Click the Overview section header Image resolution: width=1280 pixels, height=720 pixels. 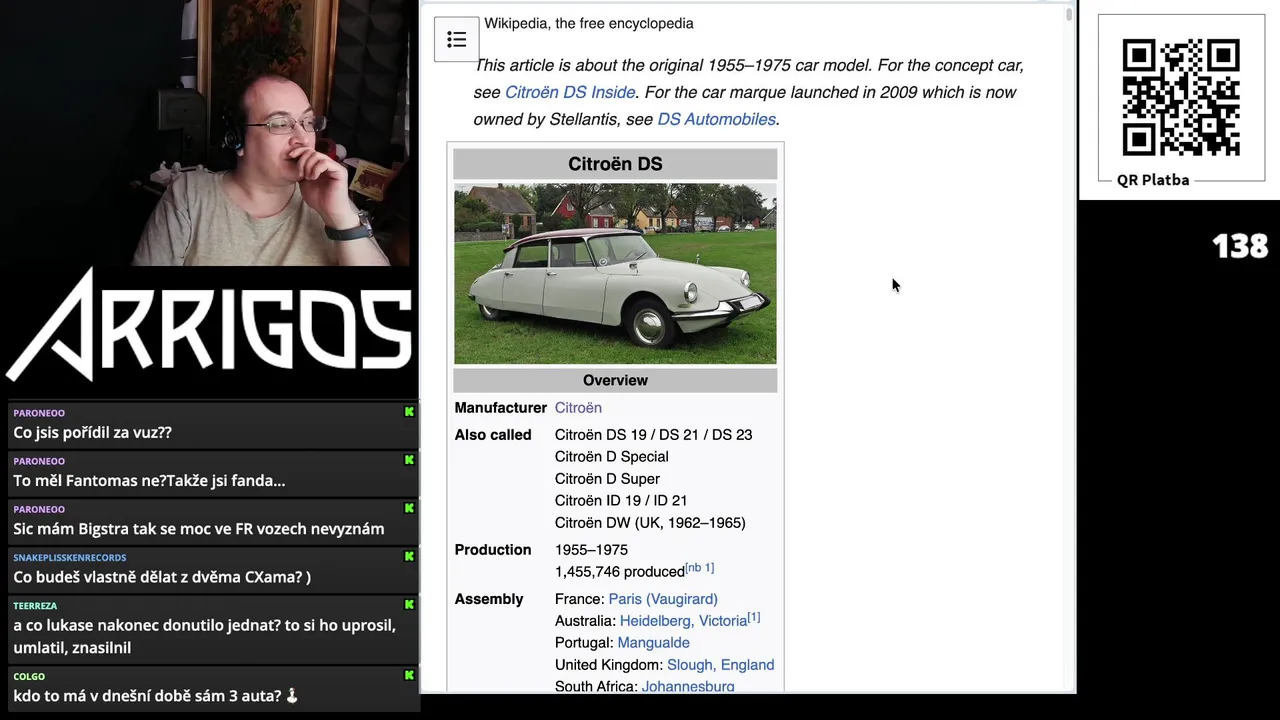615,380
